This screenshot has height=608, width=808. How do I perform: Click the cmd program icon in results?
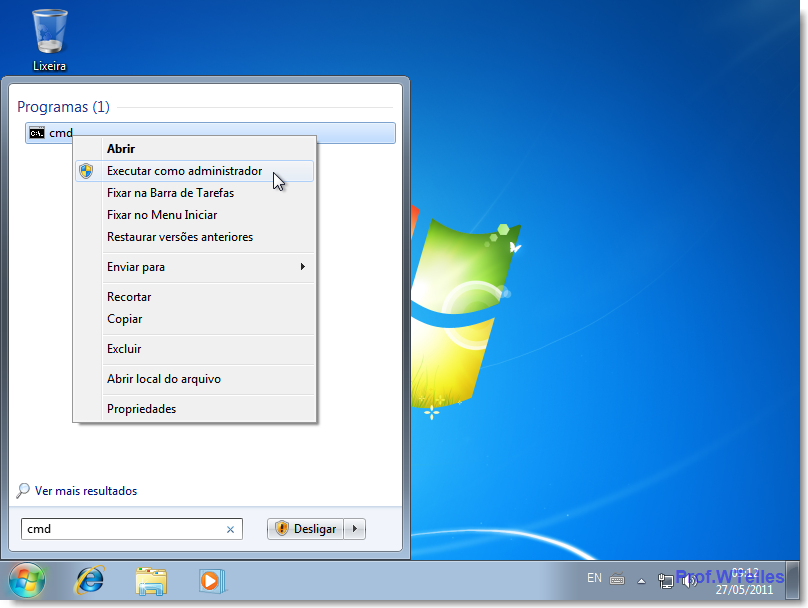pos(37,133)
